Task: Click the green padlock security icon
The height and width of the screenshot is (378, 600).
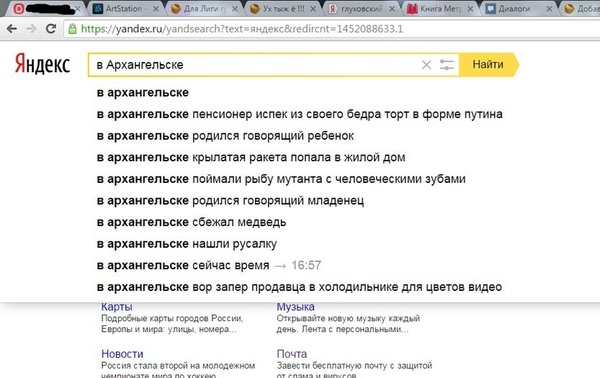Action: 72,29
